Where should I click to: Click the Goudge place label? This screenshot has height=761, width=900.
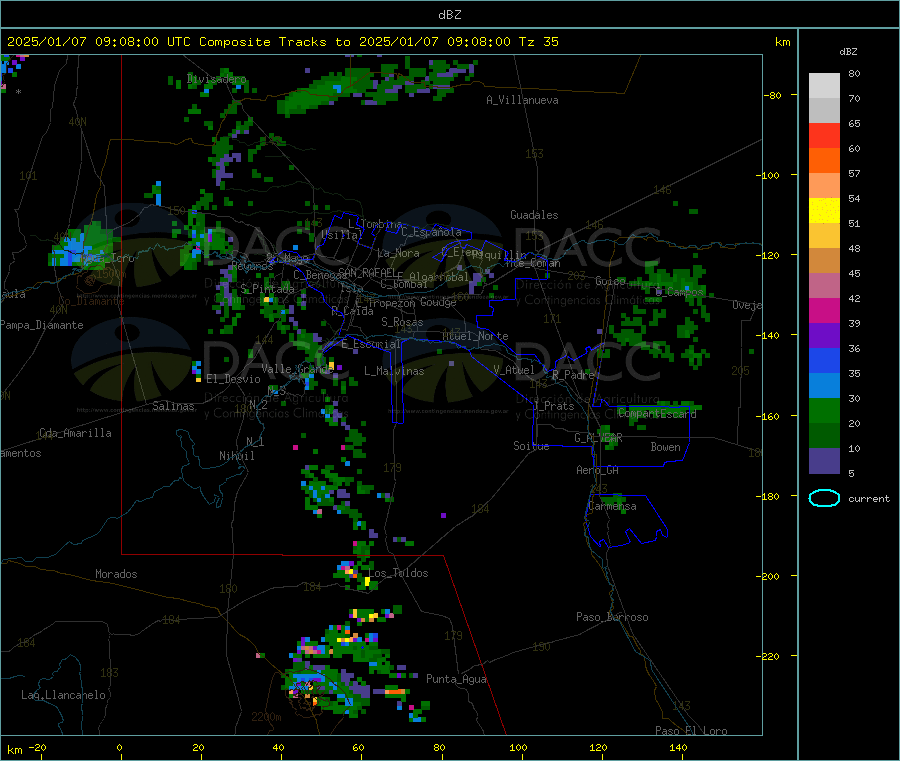[438, 302]
